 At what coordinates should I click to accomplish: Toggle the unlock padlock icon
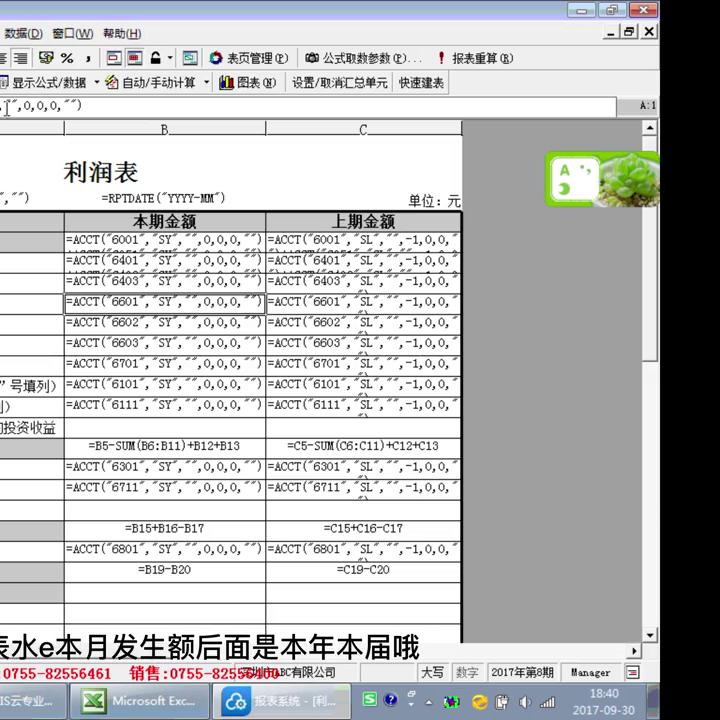156,58
